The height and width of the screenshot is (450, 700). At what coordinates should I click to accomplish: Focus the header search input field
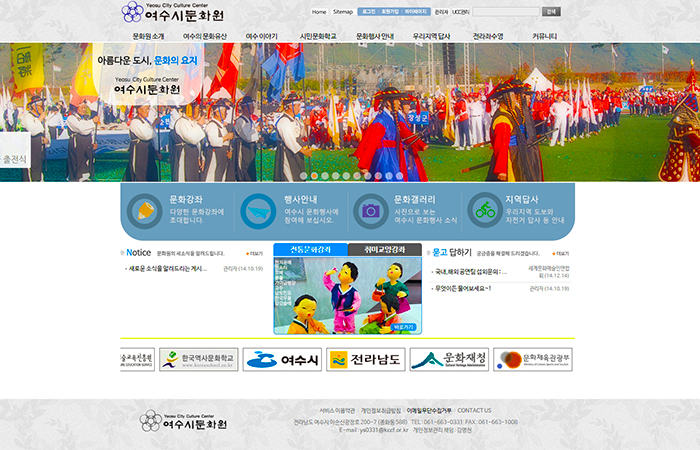coord(506,12)
